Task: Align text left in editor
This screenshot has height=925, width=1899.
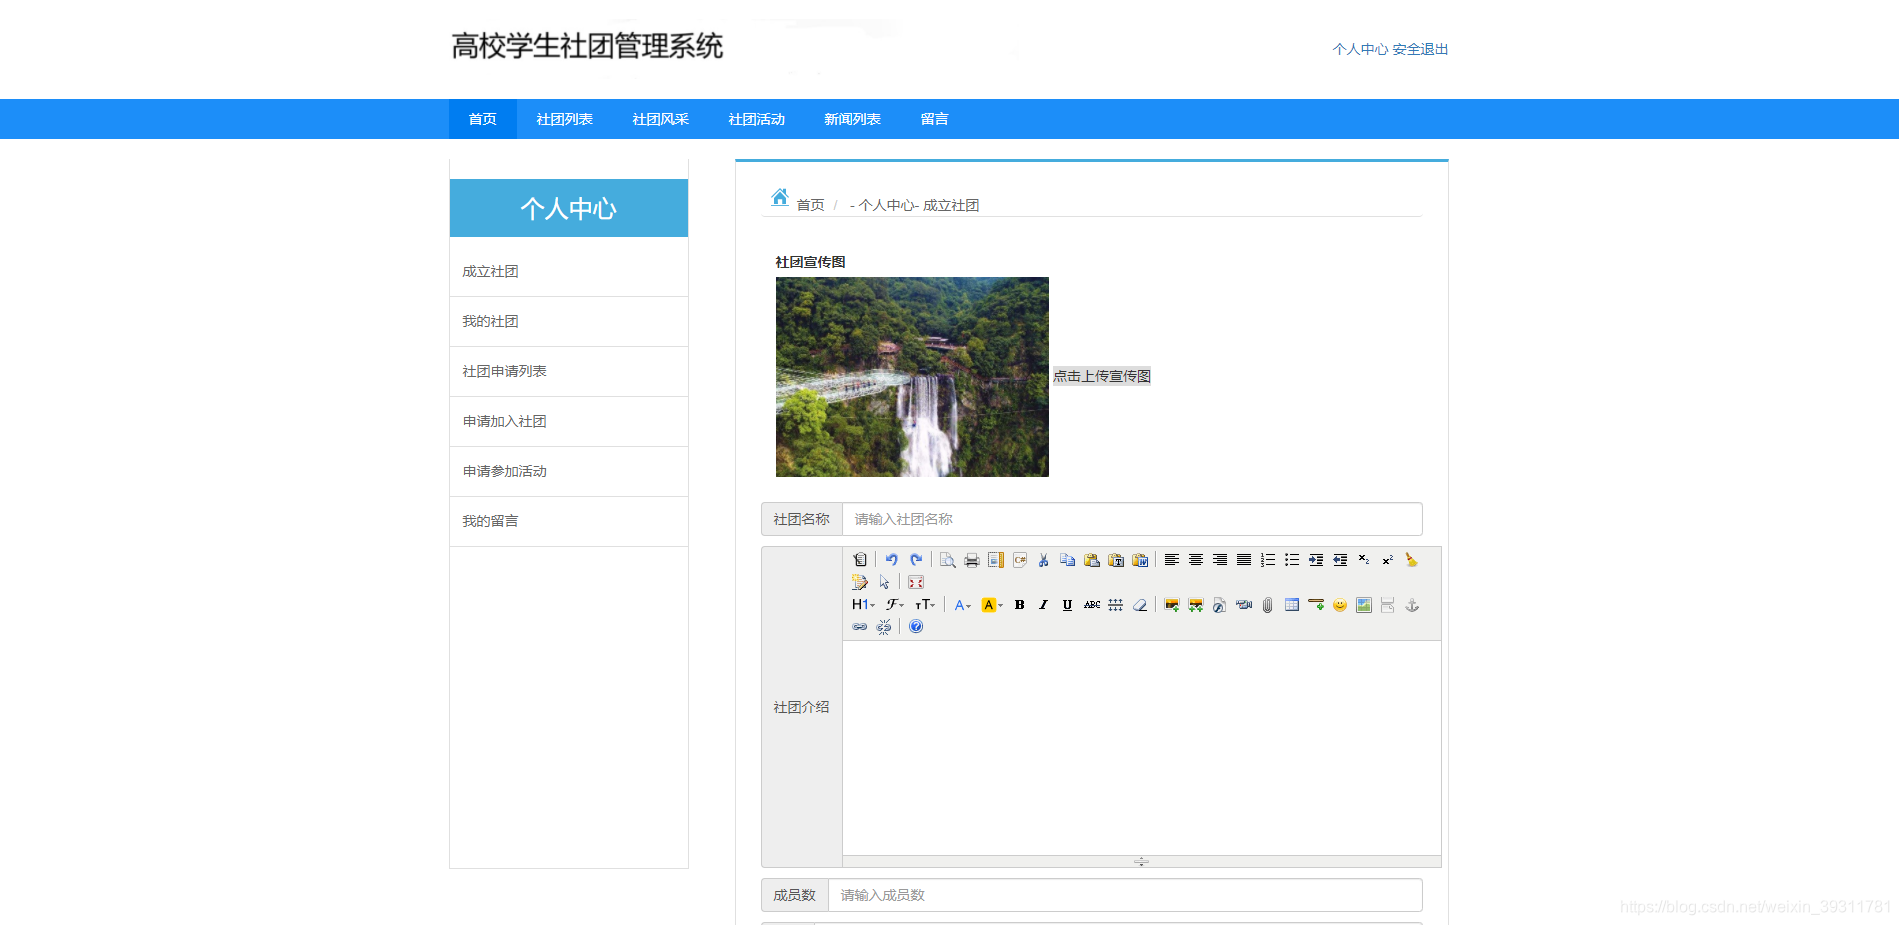Action: coord(1172,560)
